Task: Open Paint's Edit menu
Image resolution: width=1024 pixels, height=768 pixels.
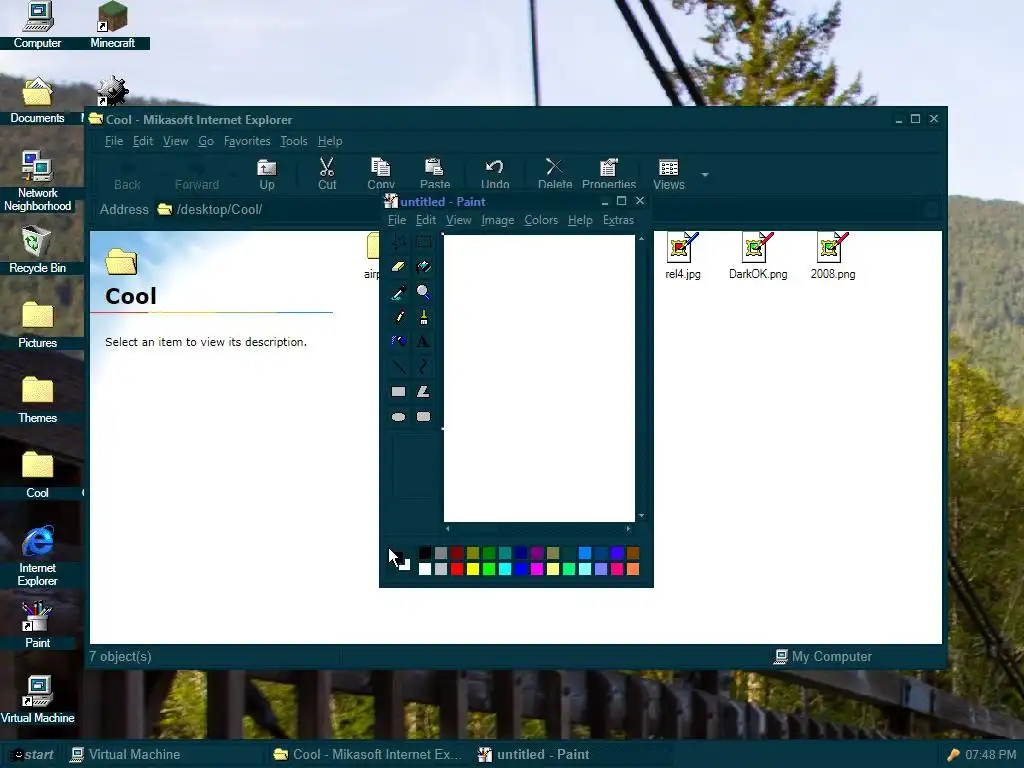Action: click(x=426, y=220)
